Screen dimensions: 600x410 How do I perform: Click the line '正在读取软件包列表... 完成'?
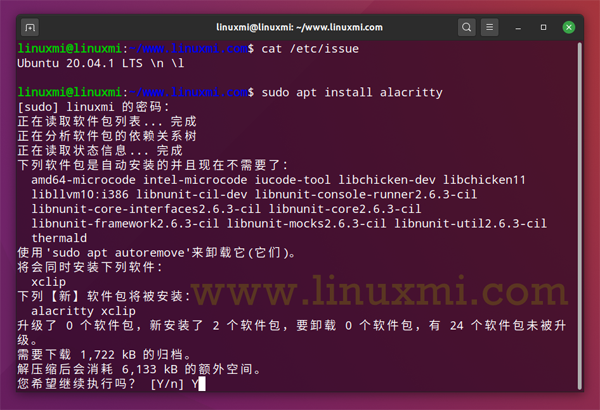click(107, 121)
